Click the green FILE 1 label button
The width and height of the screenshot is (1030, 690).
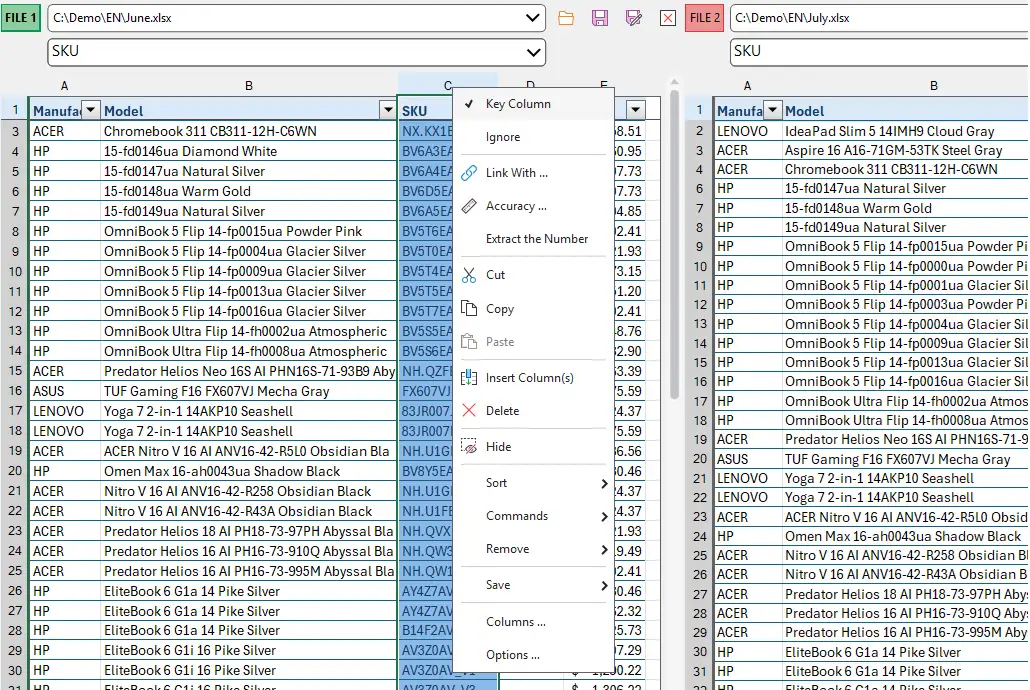(21, 18)
